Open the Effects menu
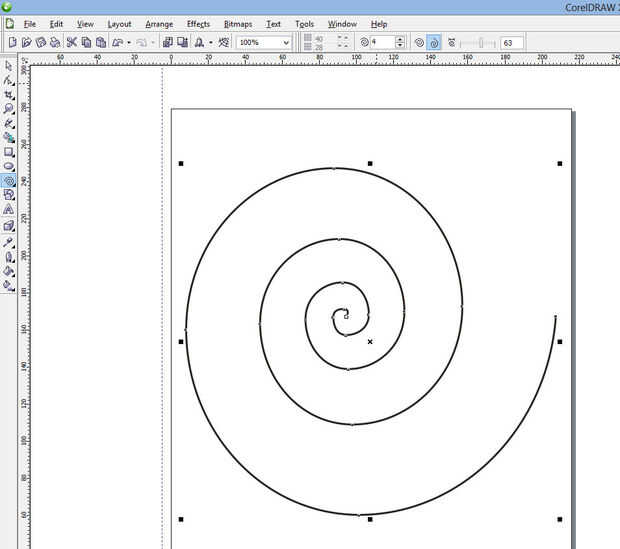Viewport: 620px width, 549px height. (x=198, y=23)
